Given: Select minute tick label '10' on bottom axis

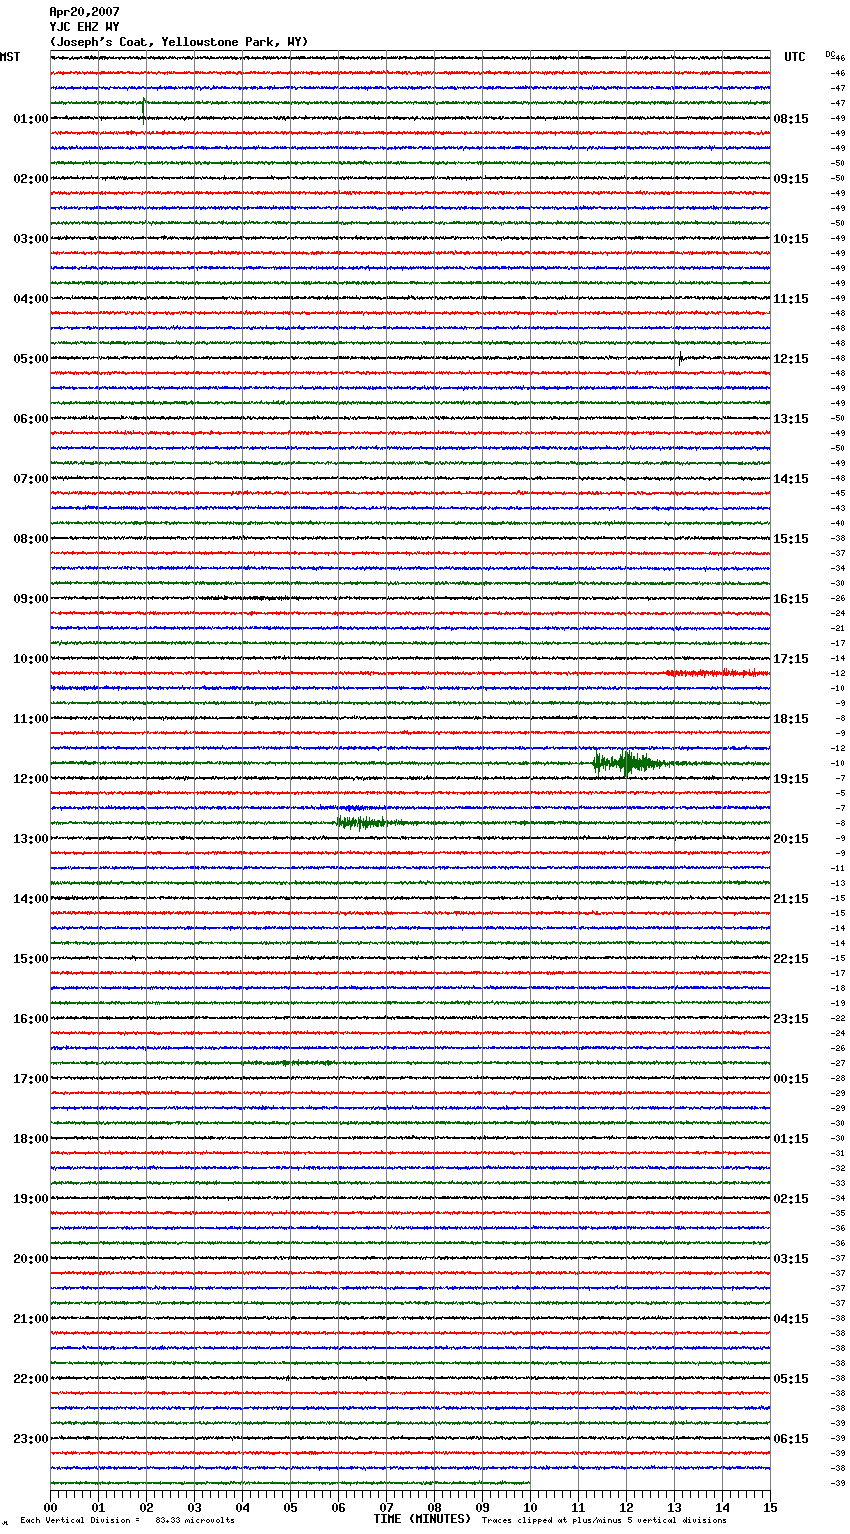Looking at the screenshot, I should (530, 1507).
